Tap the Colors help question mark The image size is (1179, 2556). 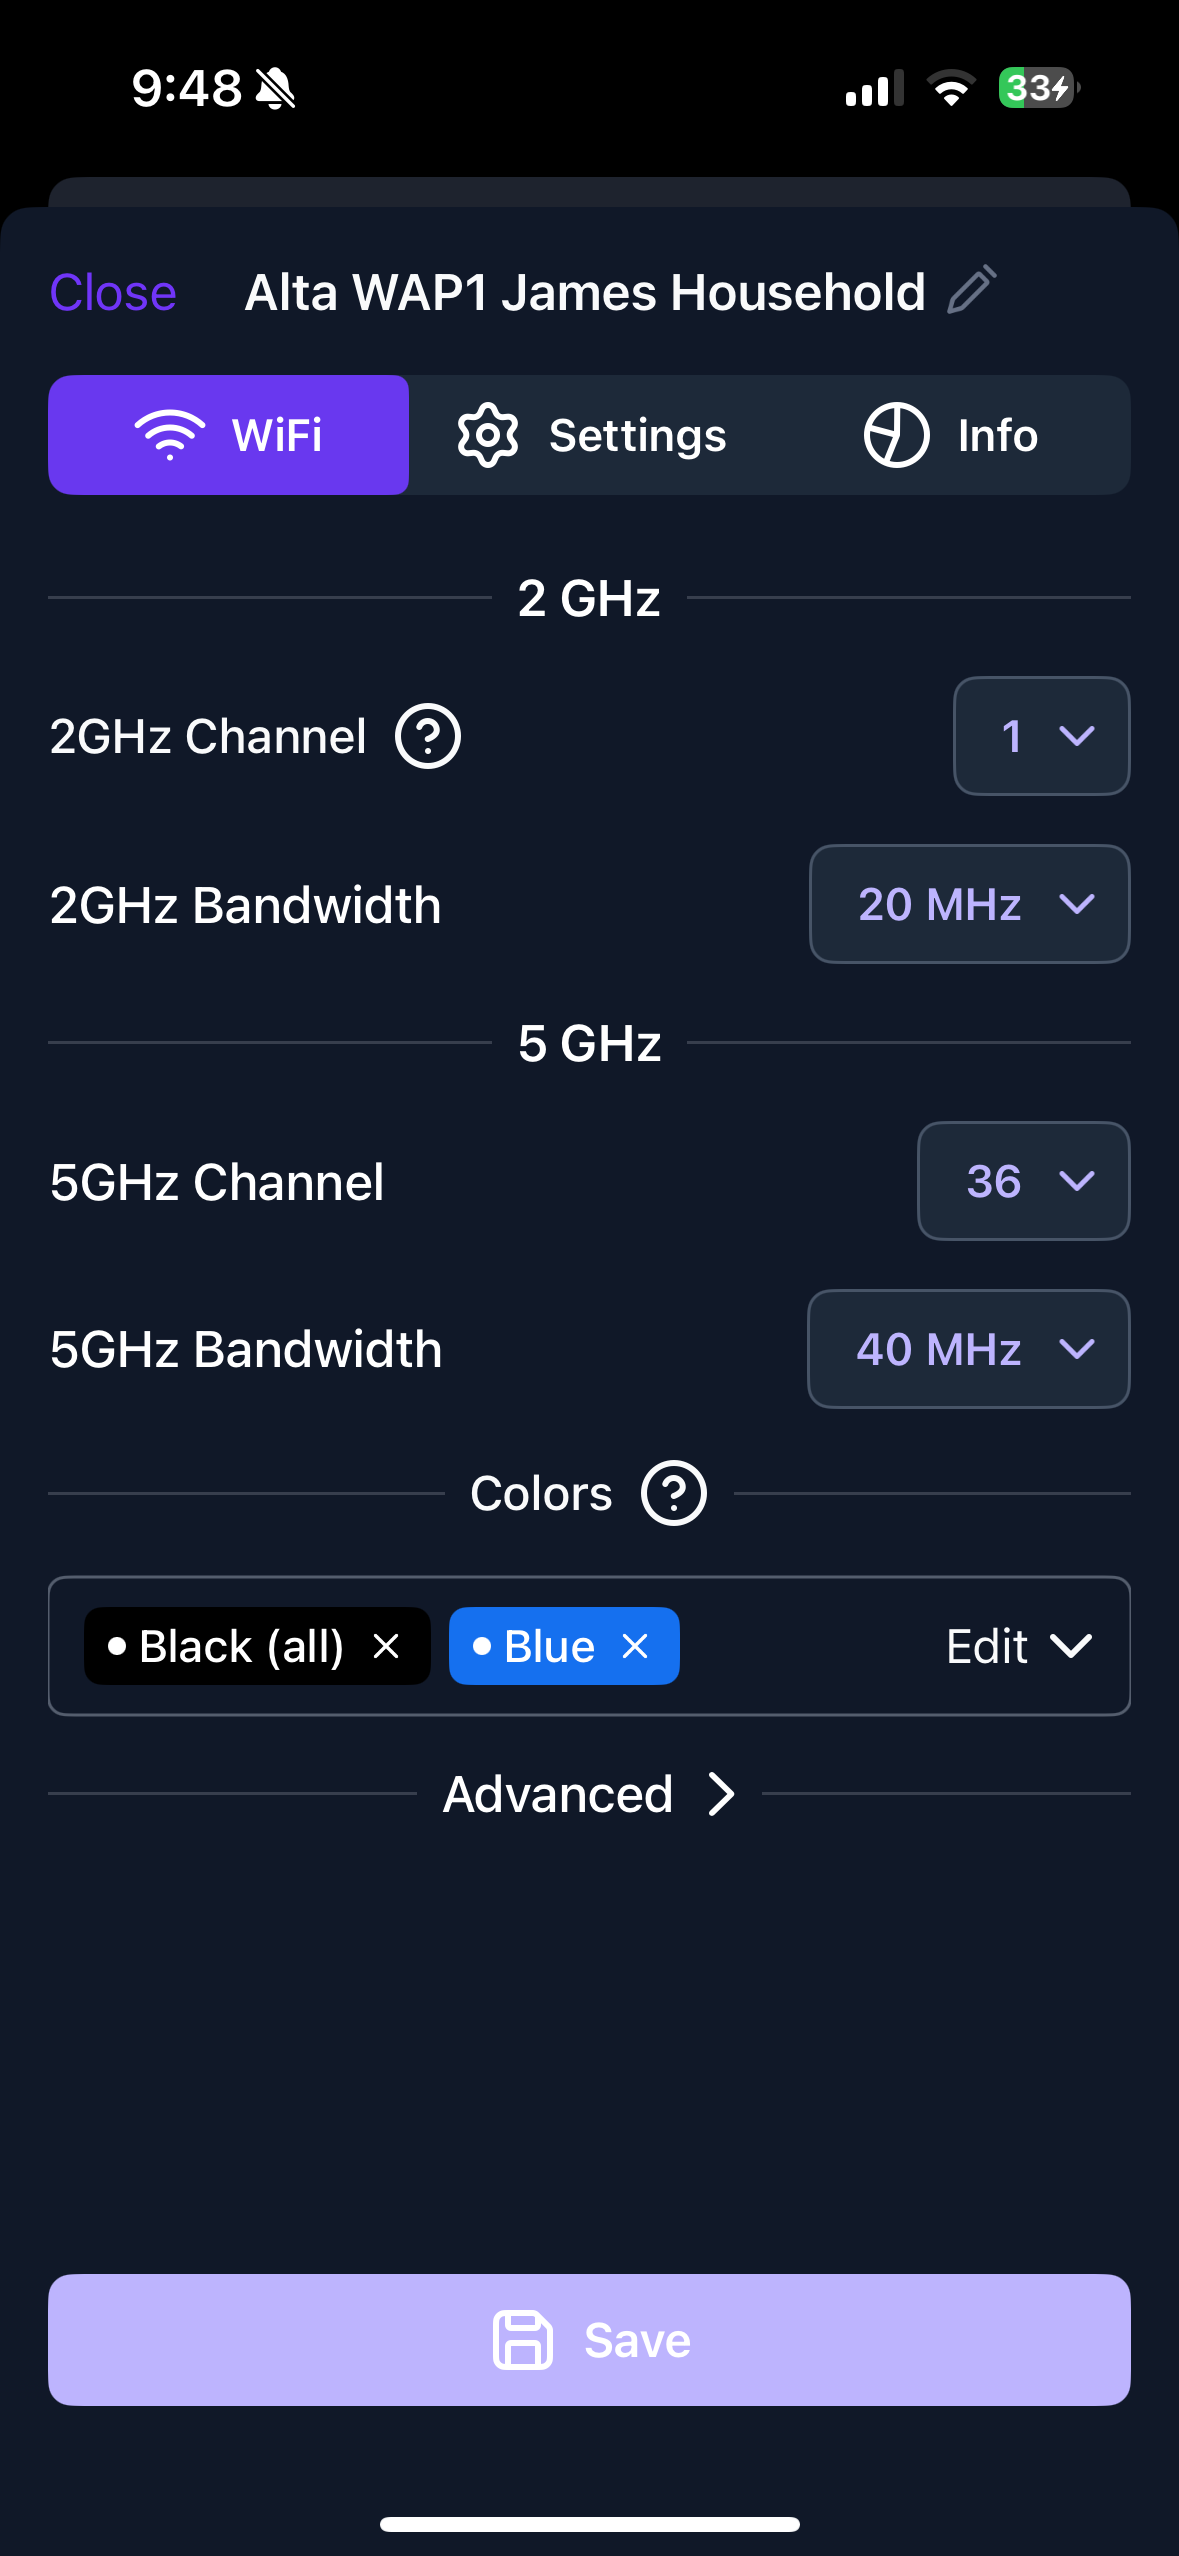(x=674, y=1494)
